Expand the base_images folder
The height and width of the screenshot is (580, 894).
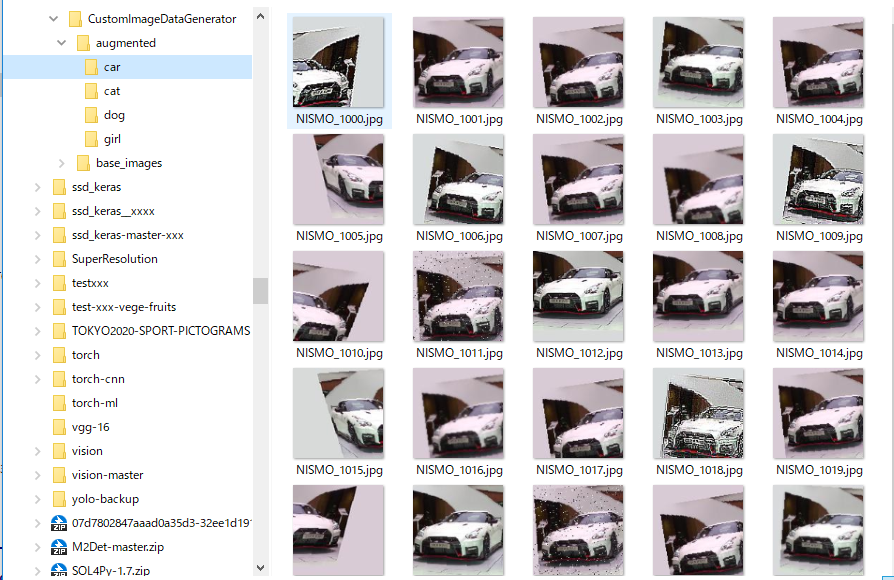click(62, 163)
